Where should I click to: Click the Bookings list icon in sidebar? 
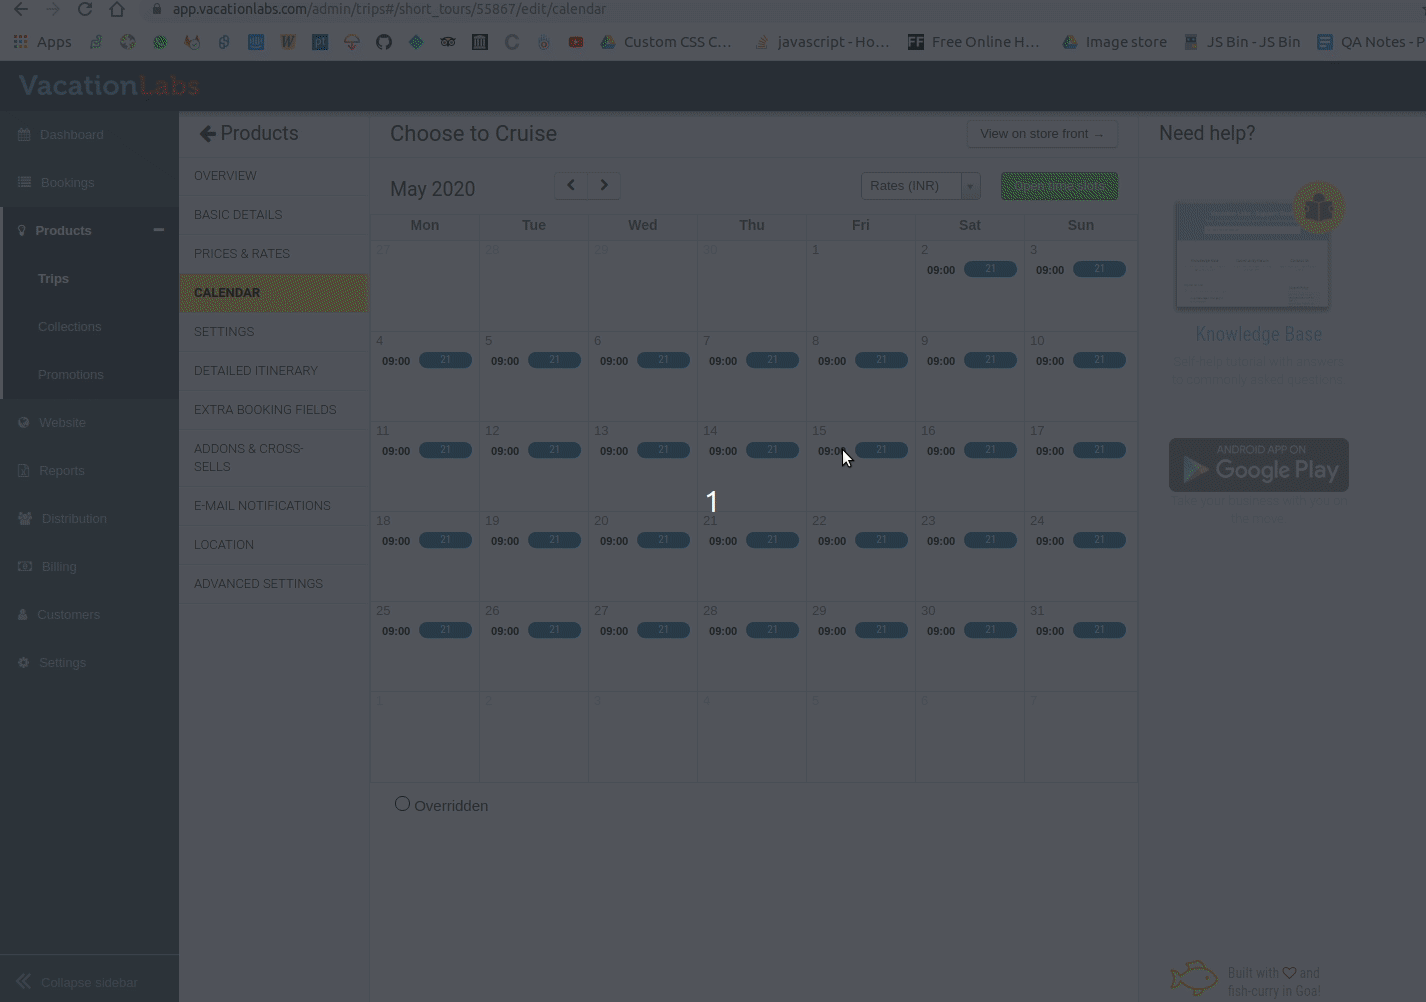(24, 183)
